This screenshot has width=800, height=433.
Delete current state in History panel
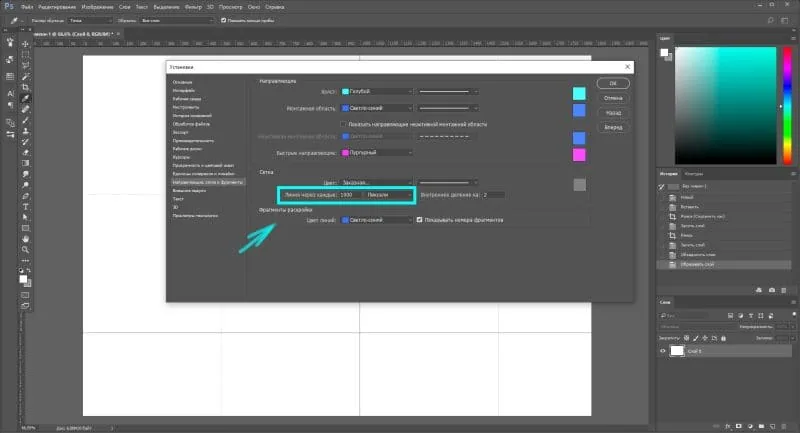(x=784, y=290)
